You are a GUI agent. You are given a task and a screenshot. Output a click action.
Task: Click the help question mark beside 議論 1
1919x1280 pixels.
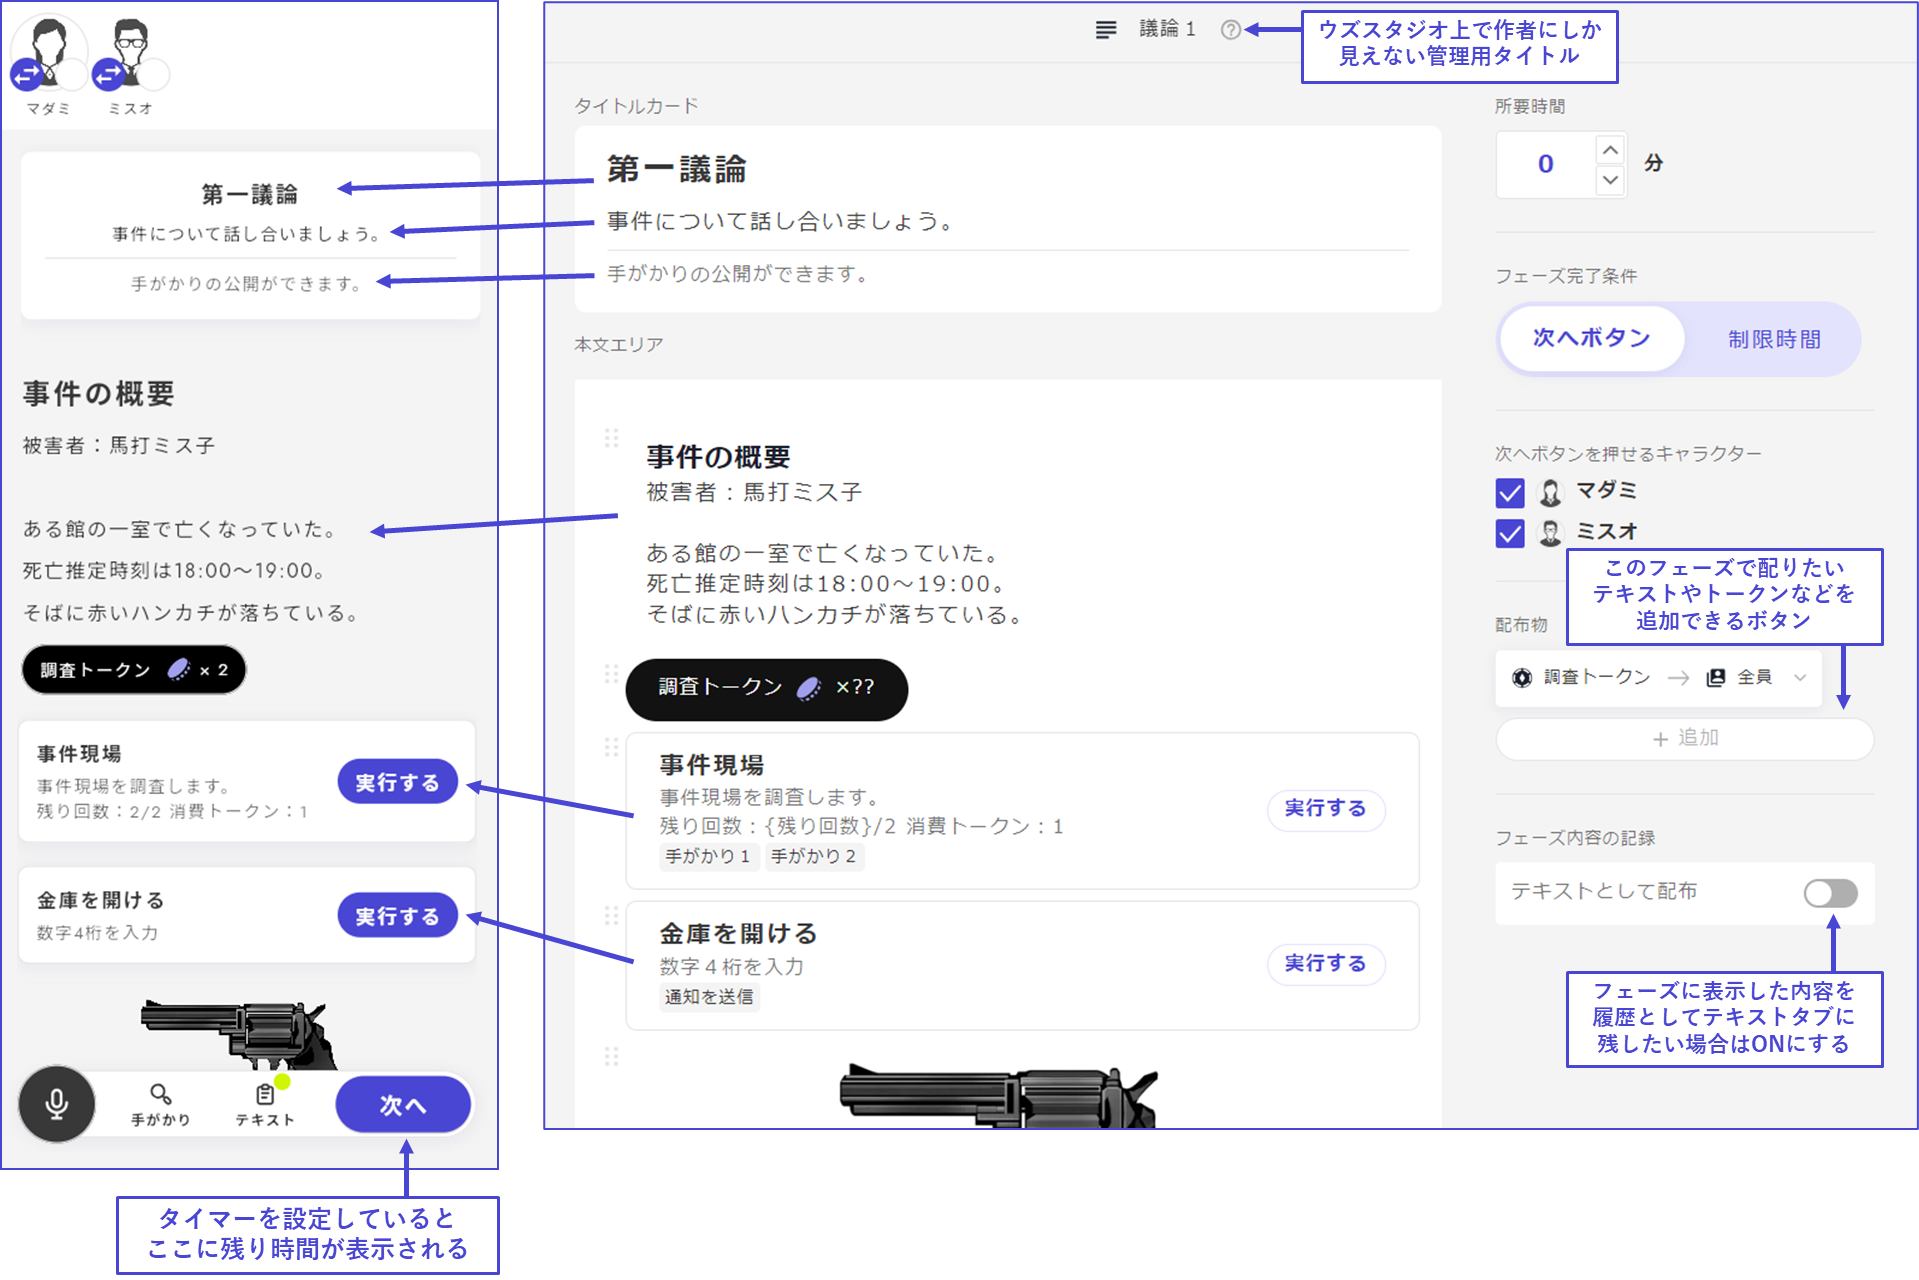pyautogui.click(x=1230, y=30)
